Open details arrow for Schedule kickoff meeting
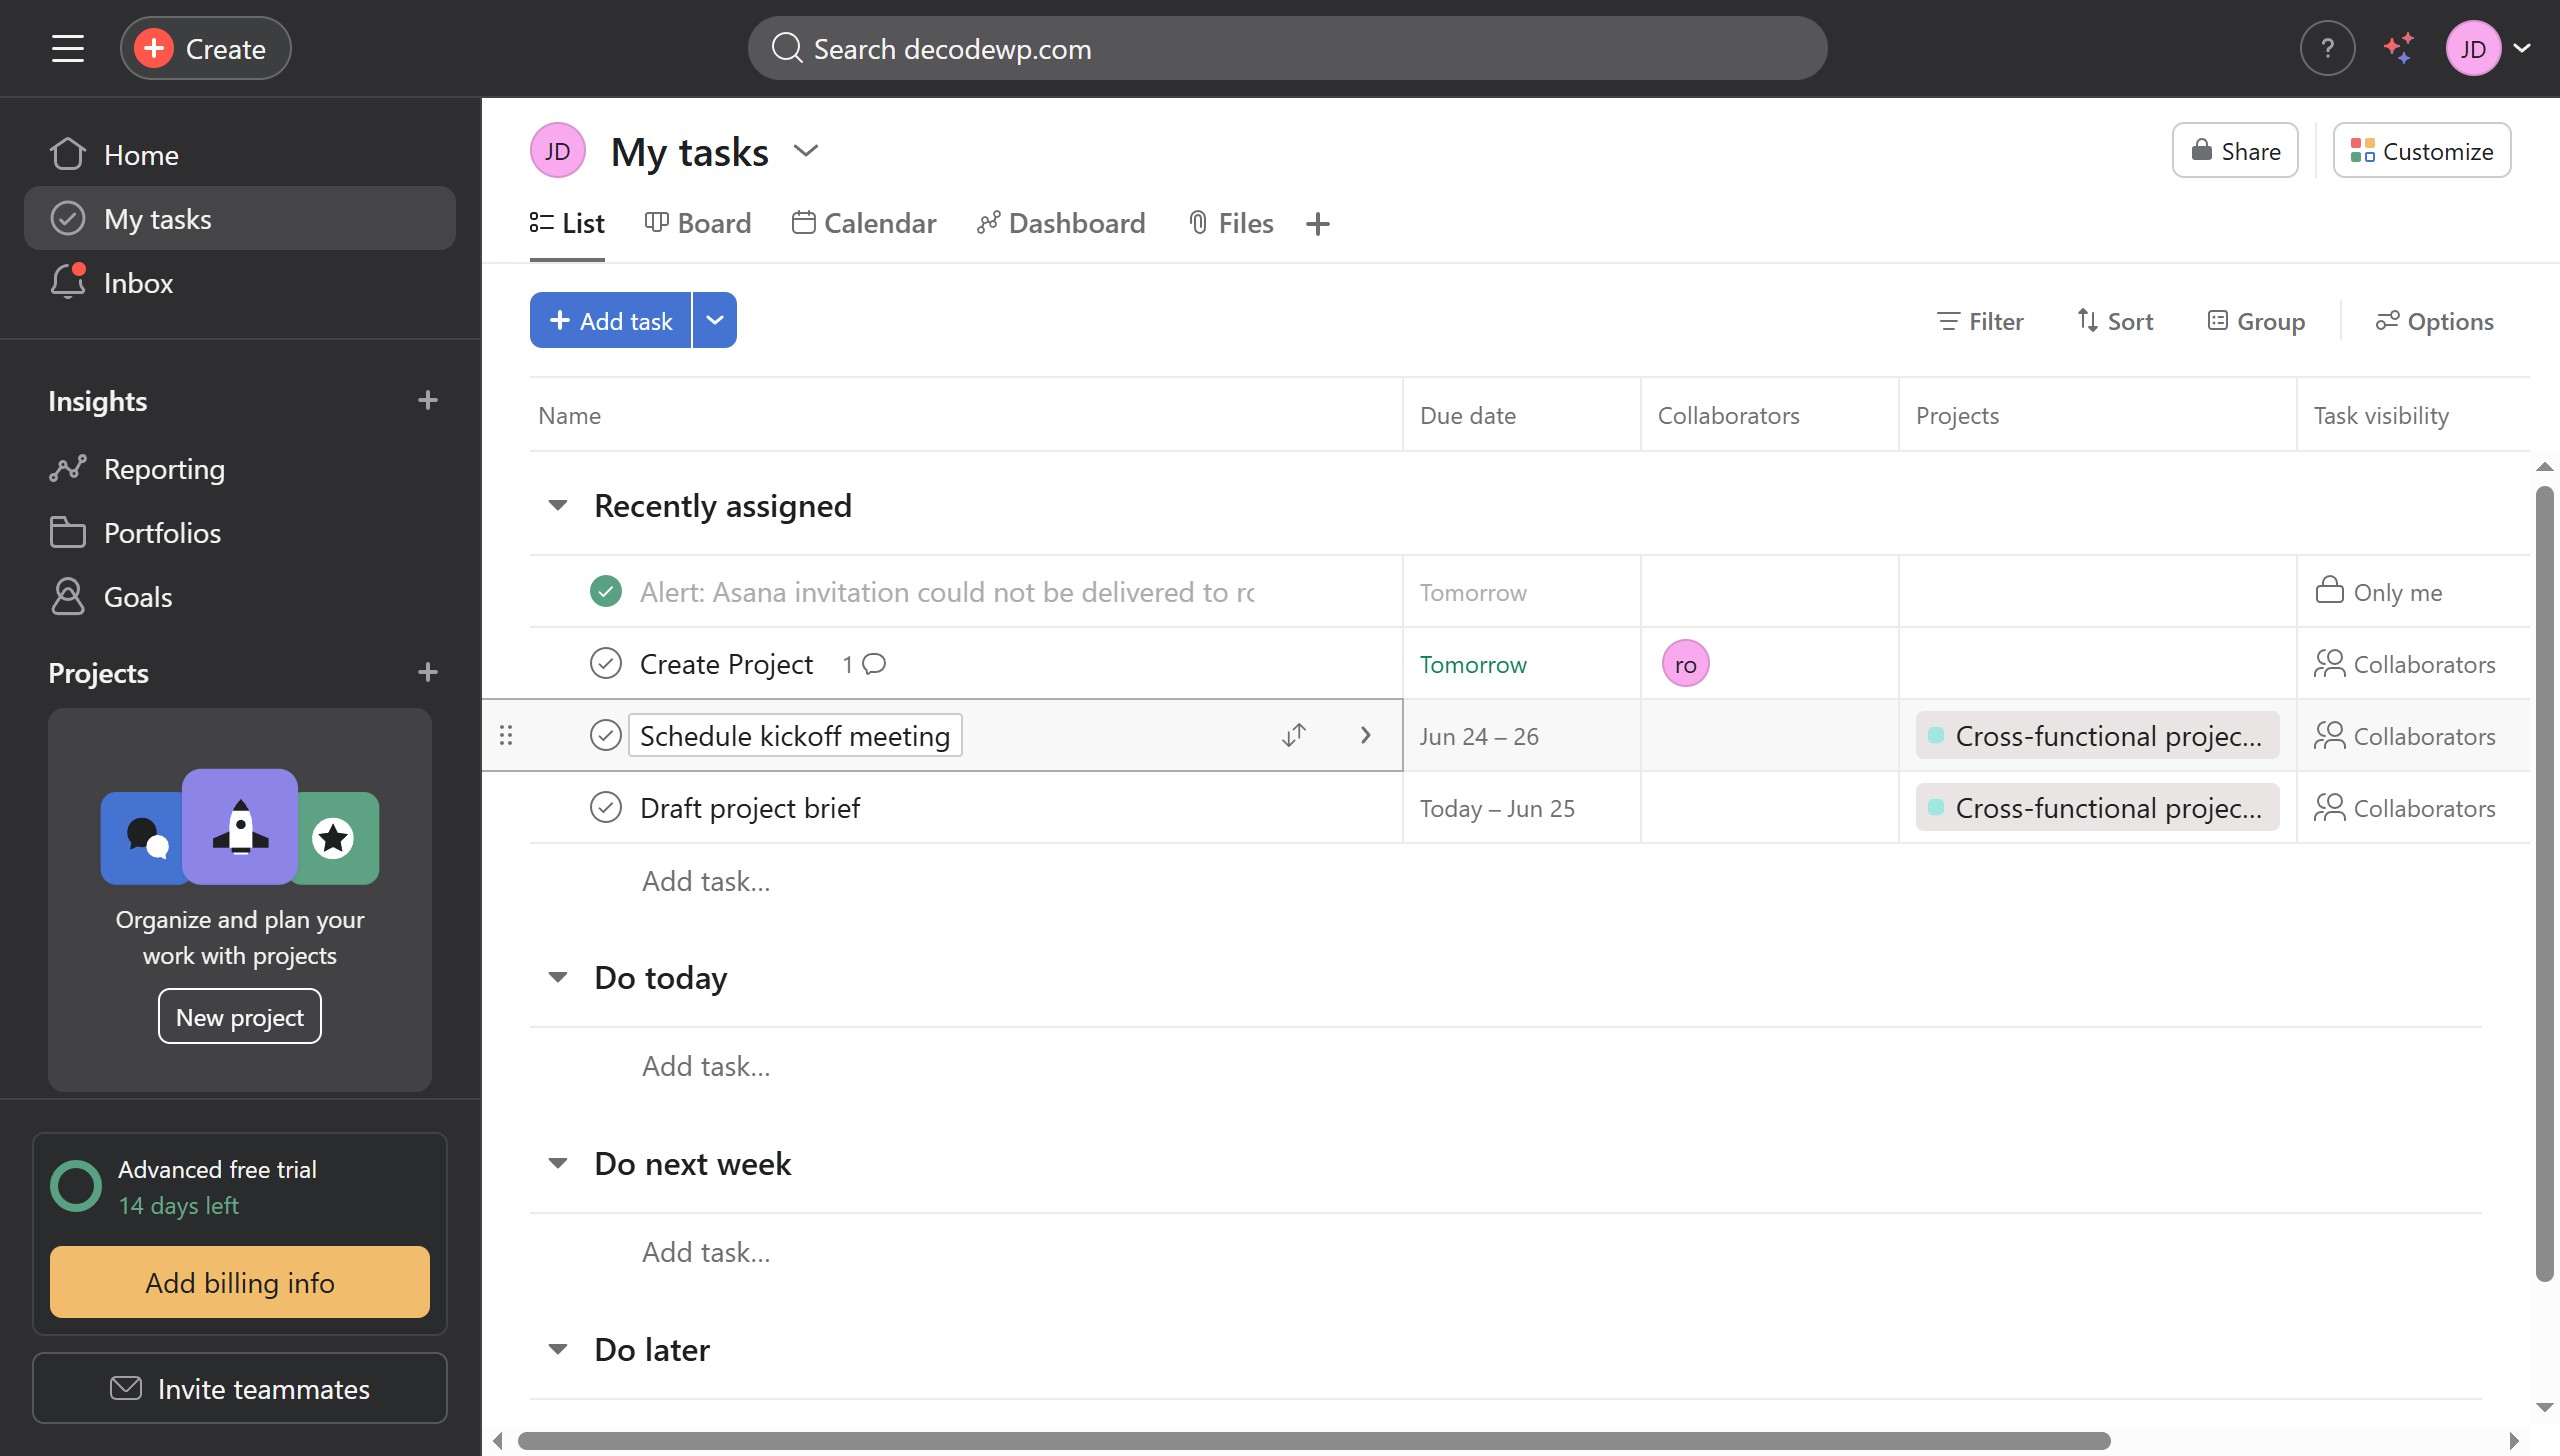This screenshot has height=1456, width=2560. tap(1366, 735)
